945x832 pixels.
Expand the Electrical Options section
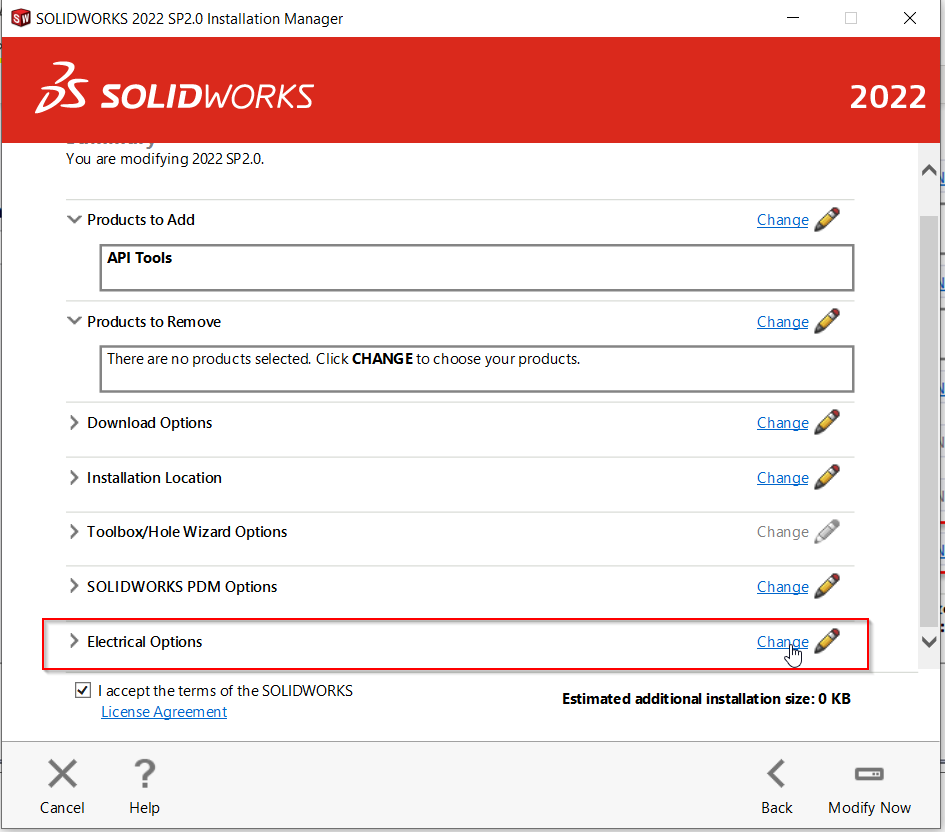click(x=74, y=642)
